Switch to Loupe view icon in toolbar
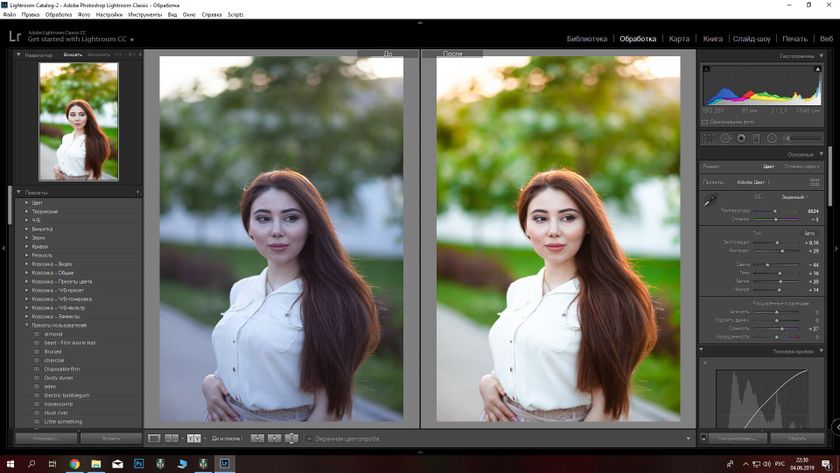This screenshot has height=473, width=840. coord(154,438)
